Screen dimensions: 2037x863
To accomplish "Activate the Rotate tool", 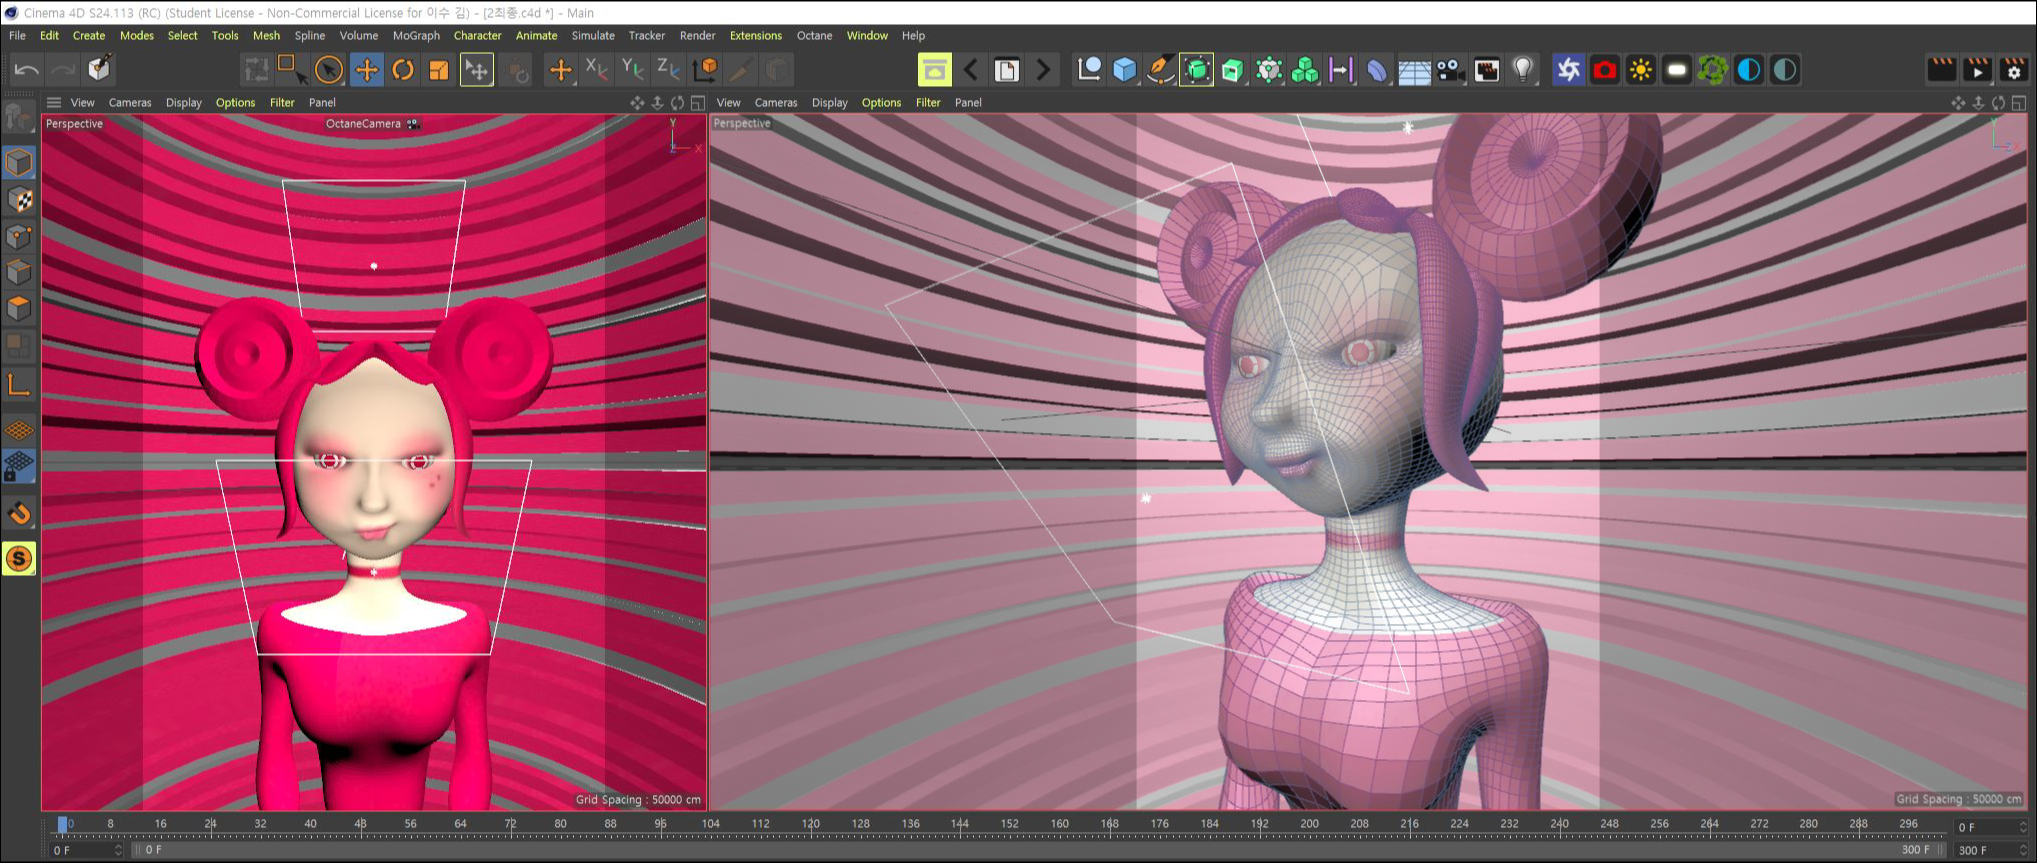I will 403,69.
